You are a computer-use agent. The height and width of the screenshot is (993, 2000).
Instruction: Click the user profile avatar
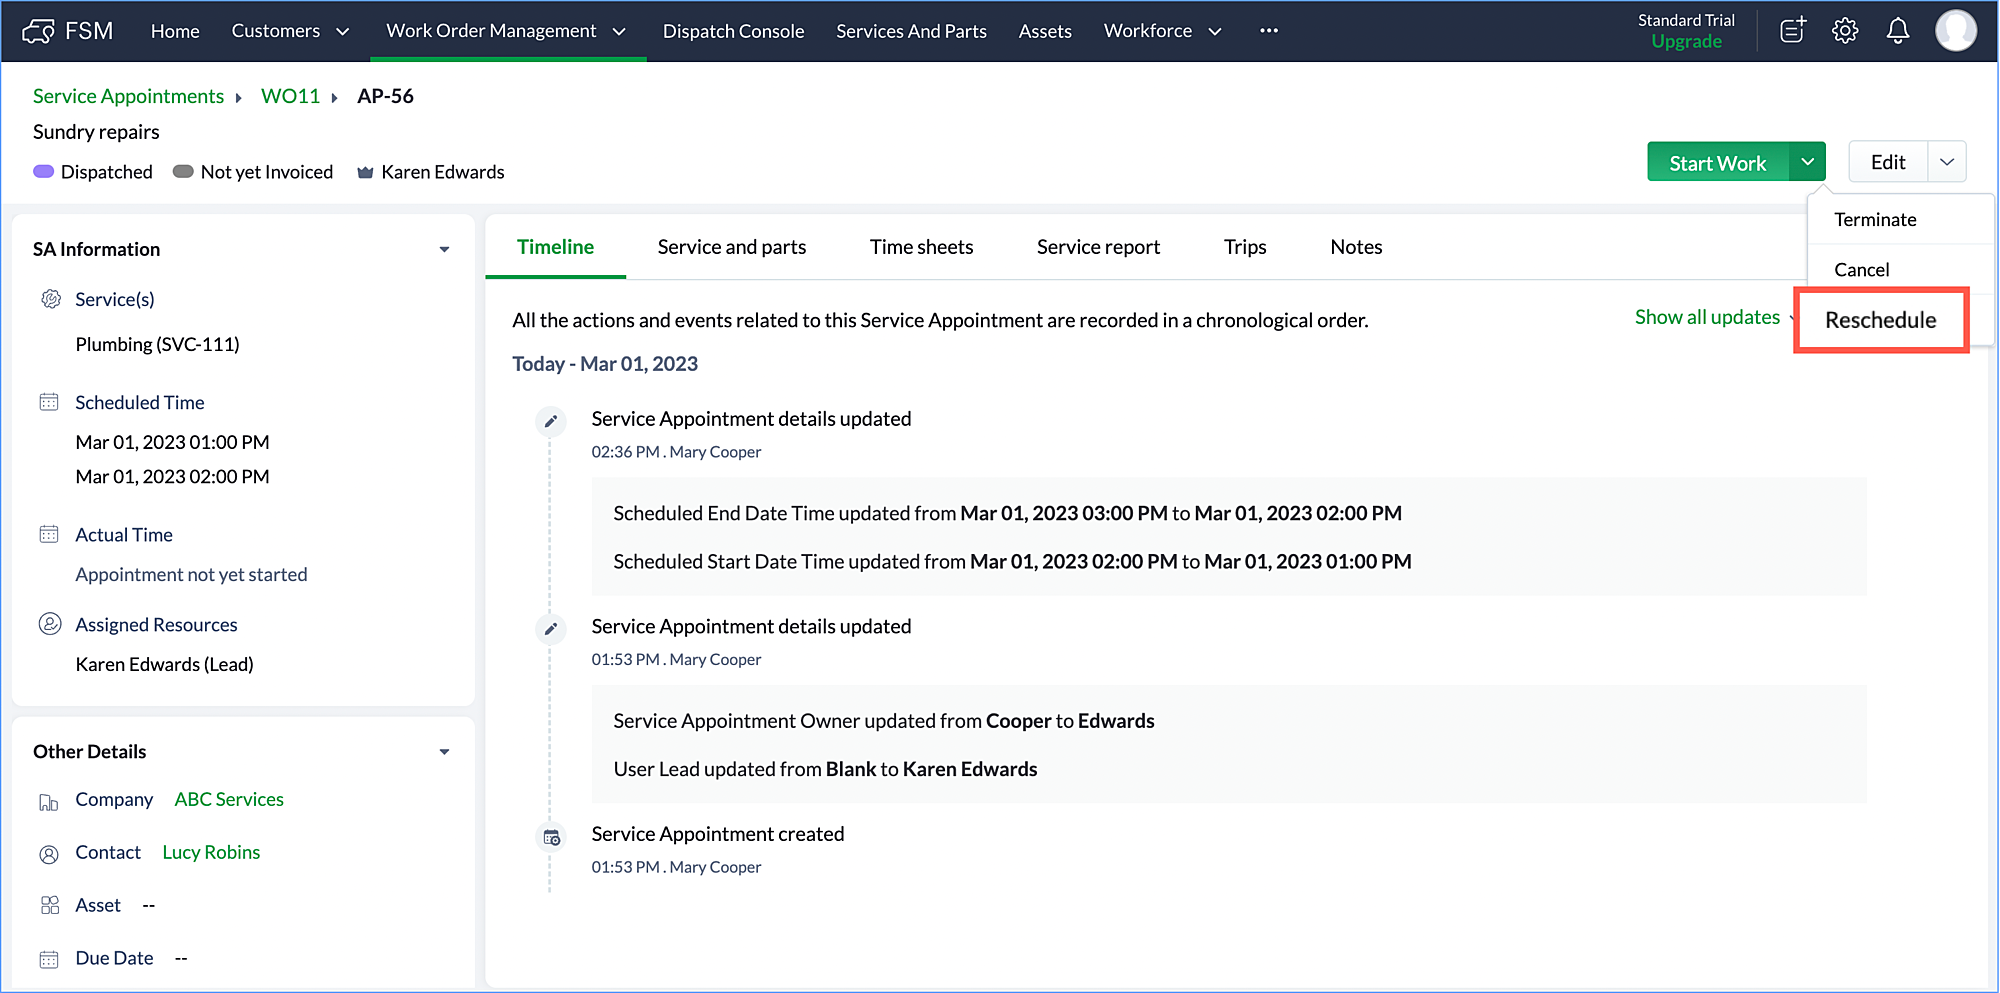[x=1955, y=31]
